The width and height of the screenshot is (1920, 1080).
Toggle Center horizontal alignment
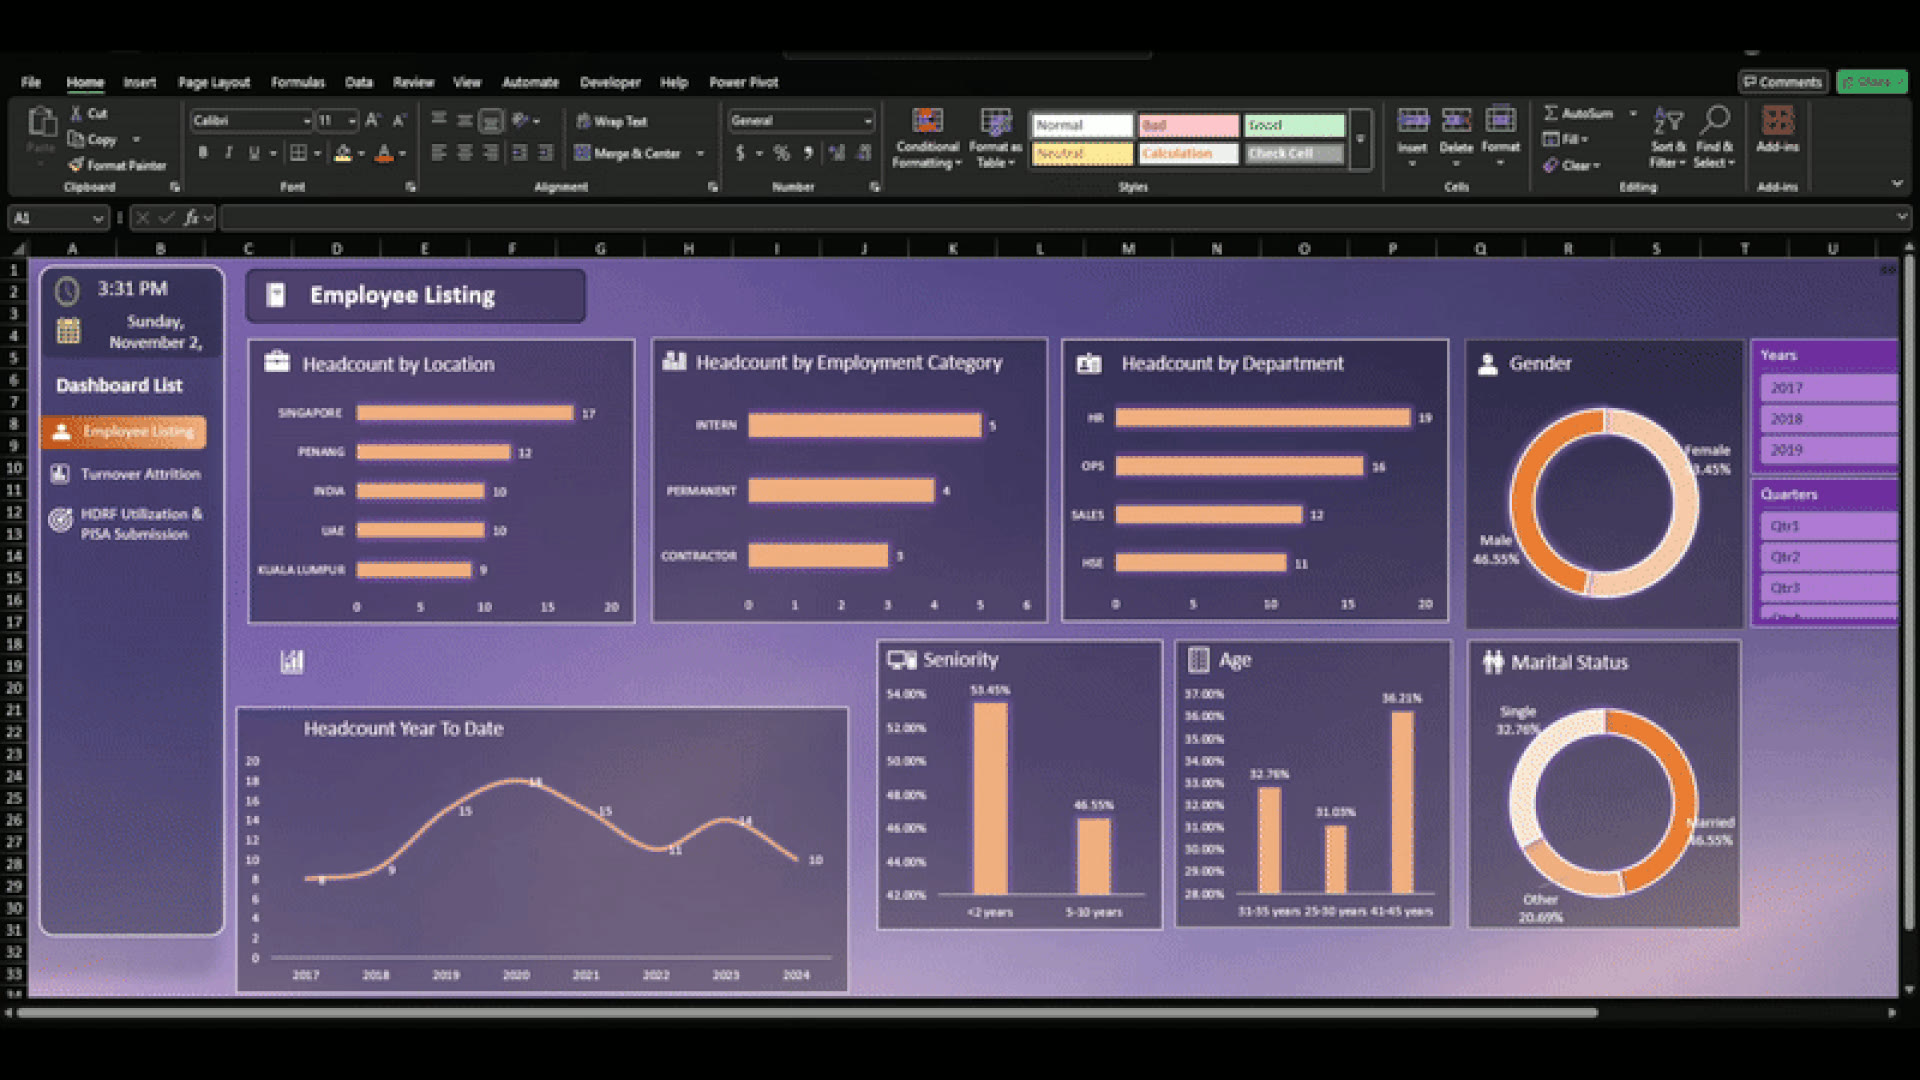465,153
